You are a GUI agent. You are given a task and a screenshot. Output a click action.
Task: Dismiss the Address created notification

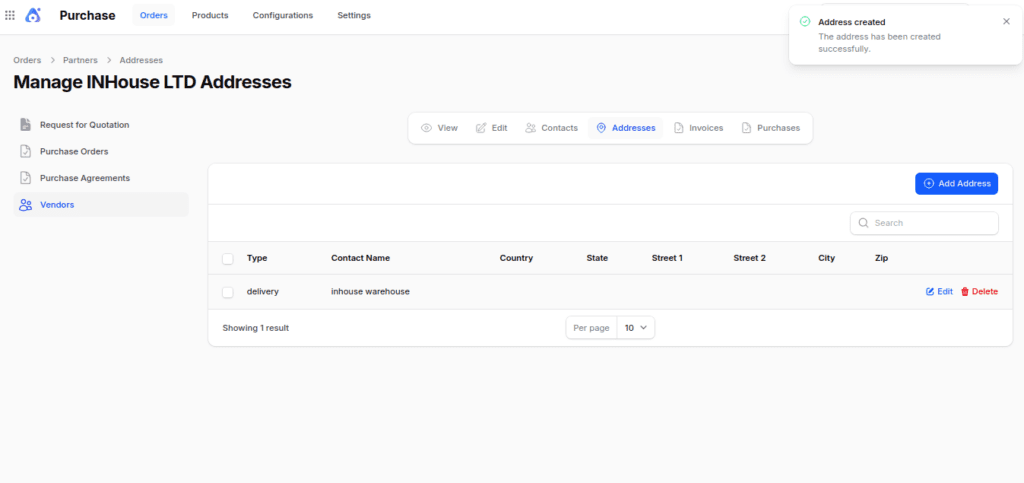tap(1006, 22)
